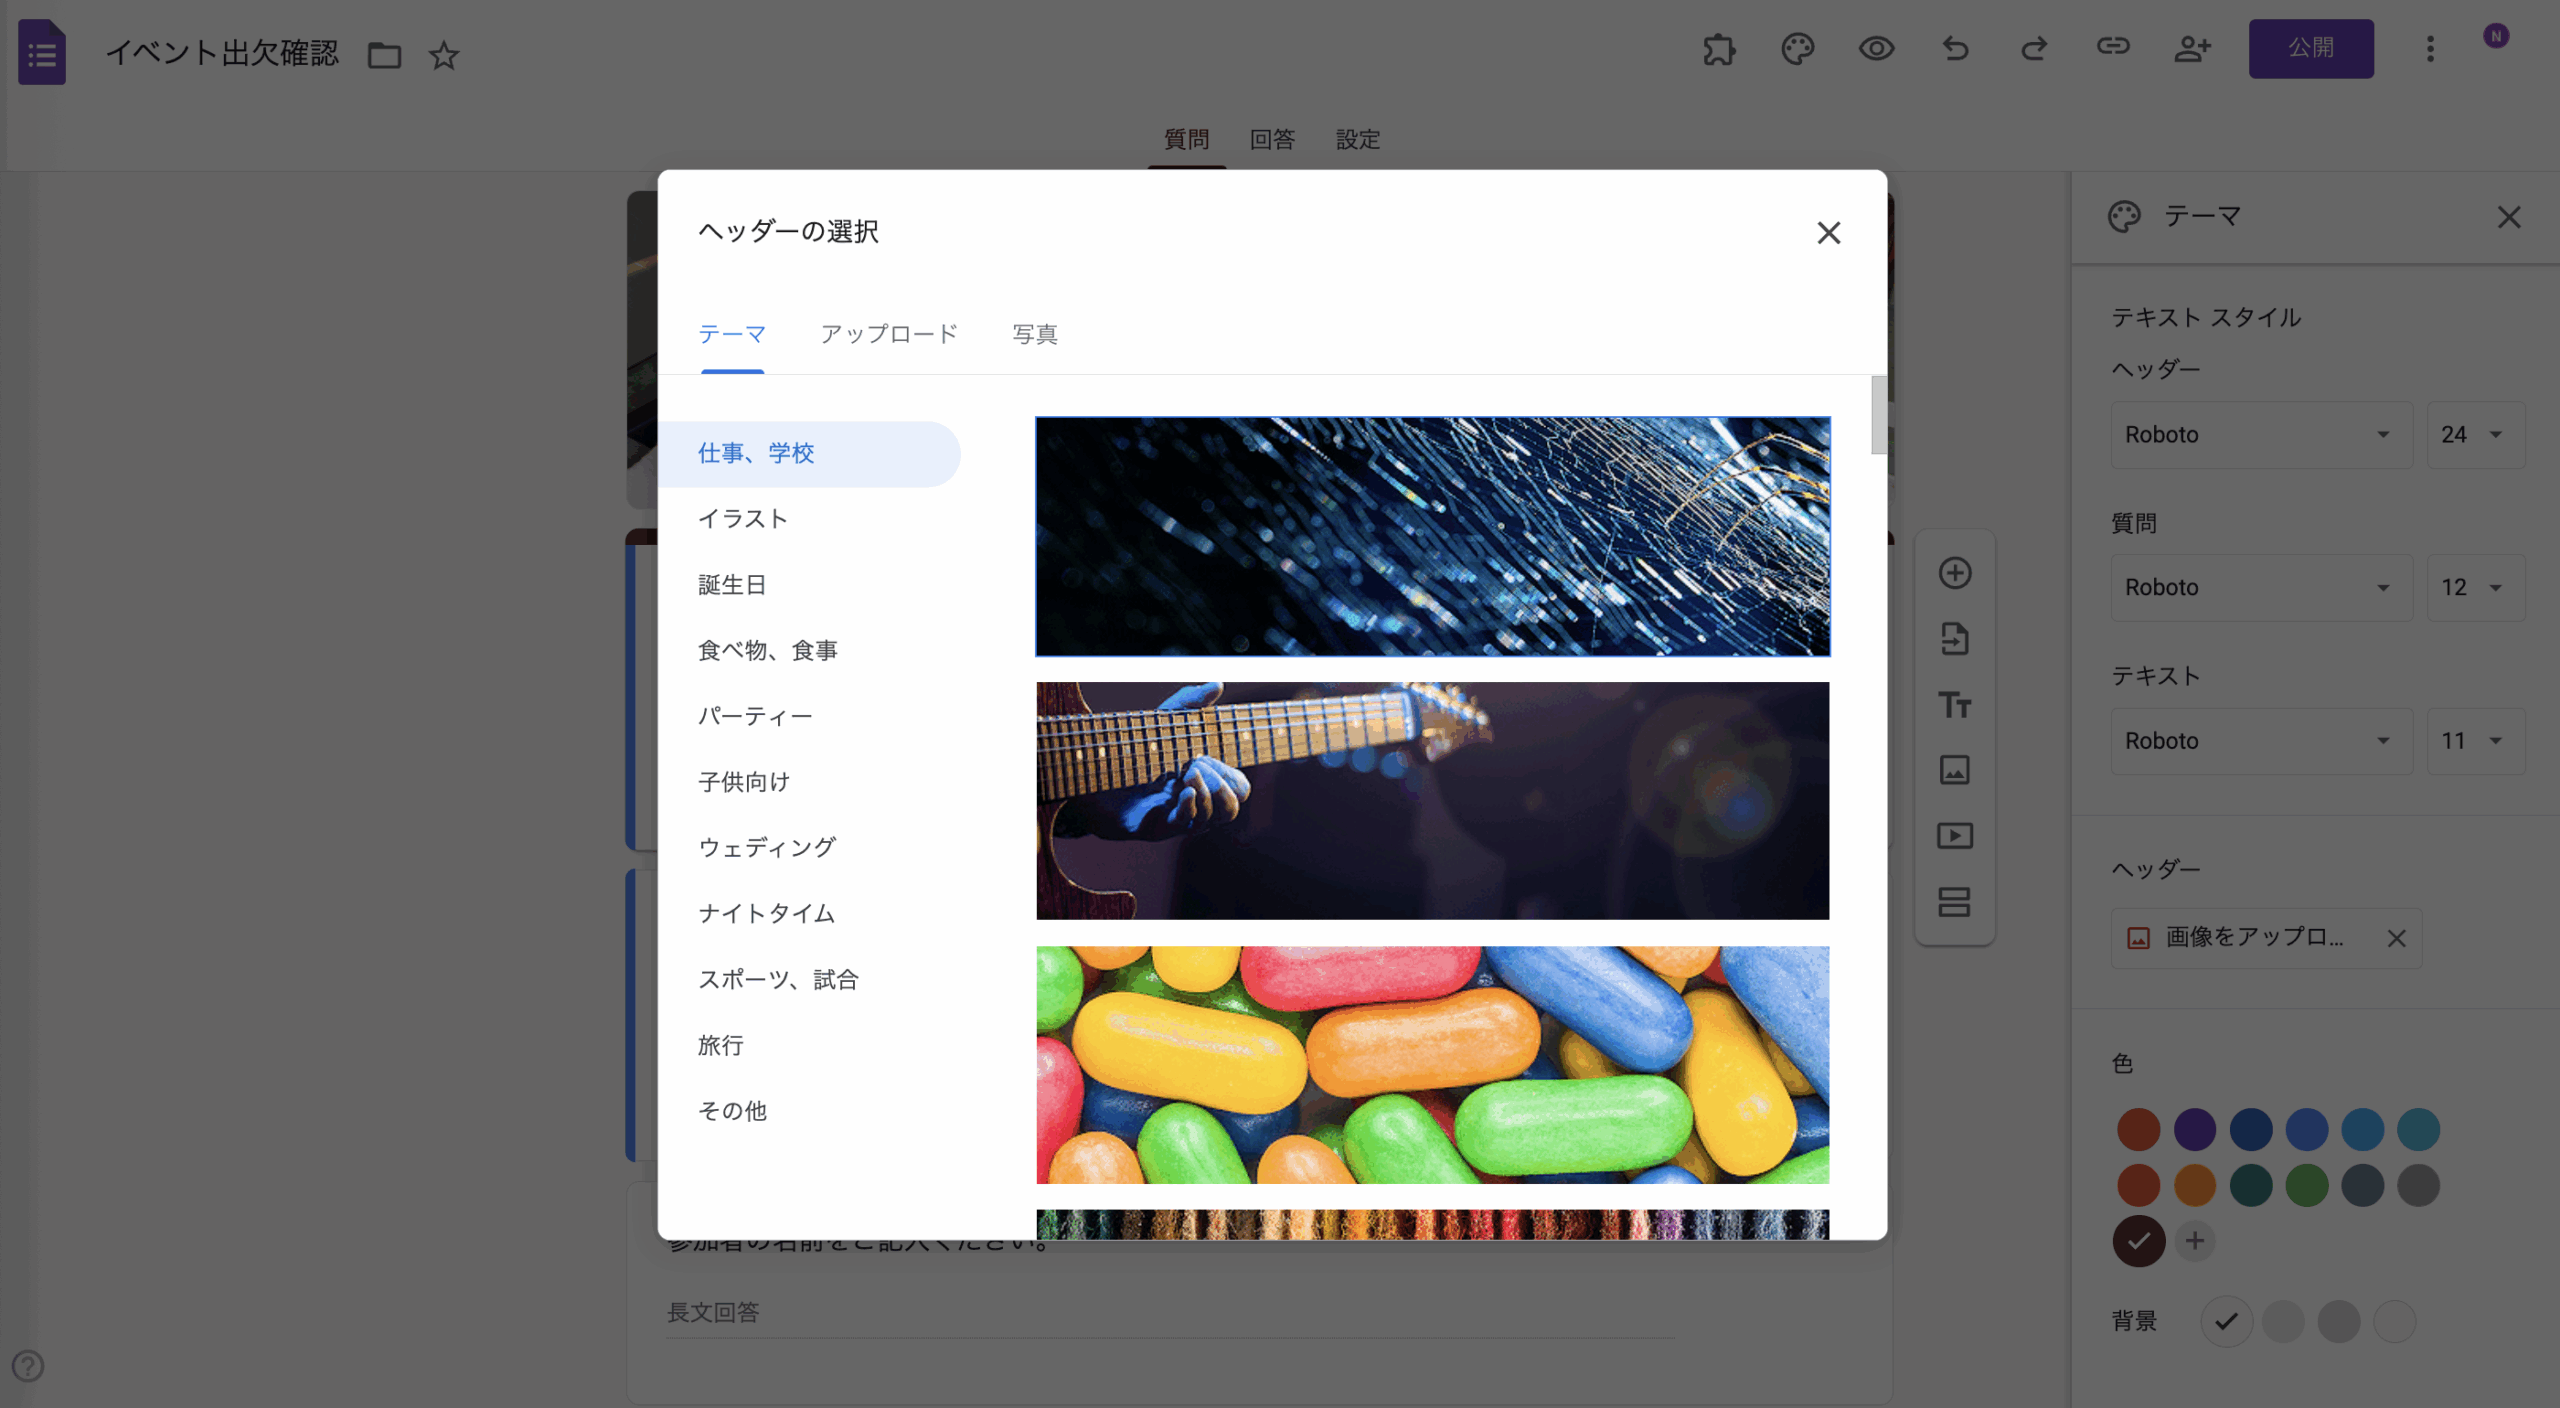Open the add collaborators icon
2560x1408 pixels.
click(x=2192, y=49)
